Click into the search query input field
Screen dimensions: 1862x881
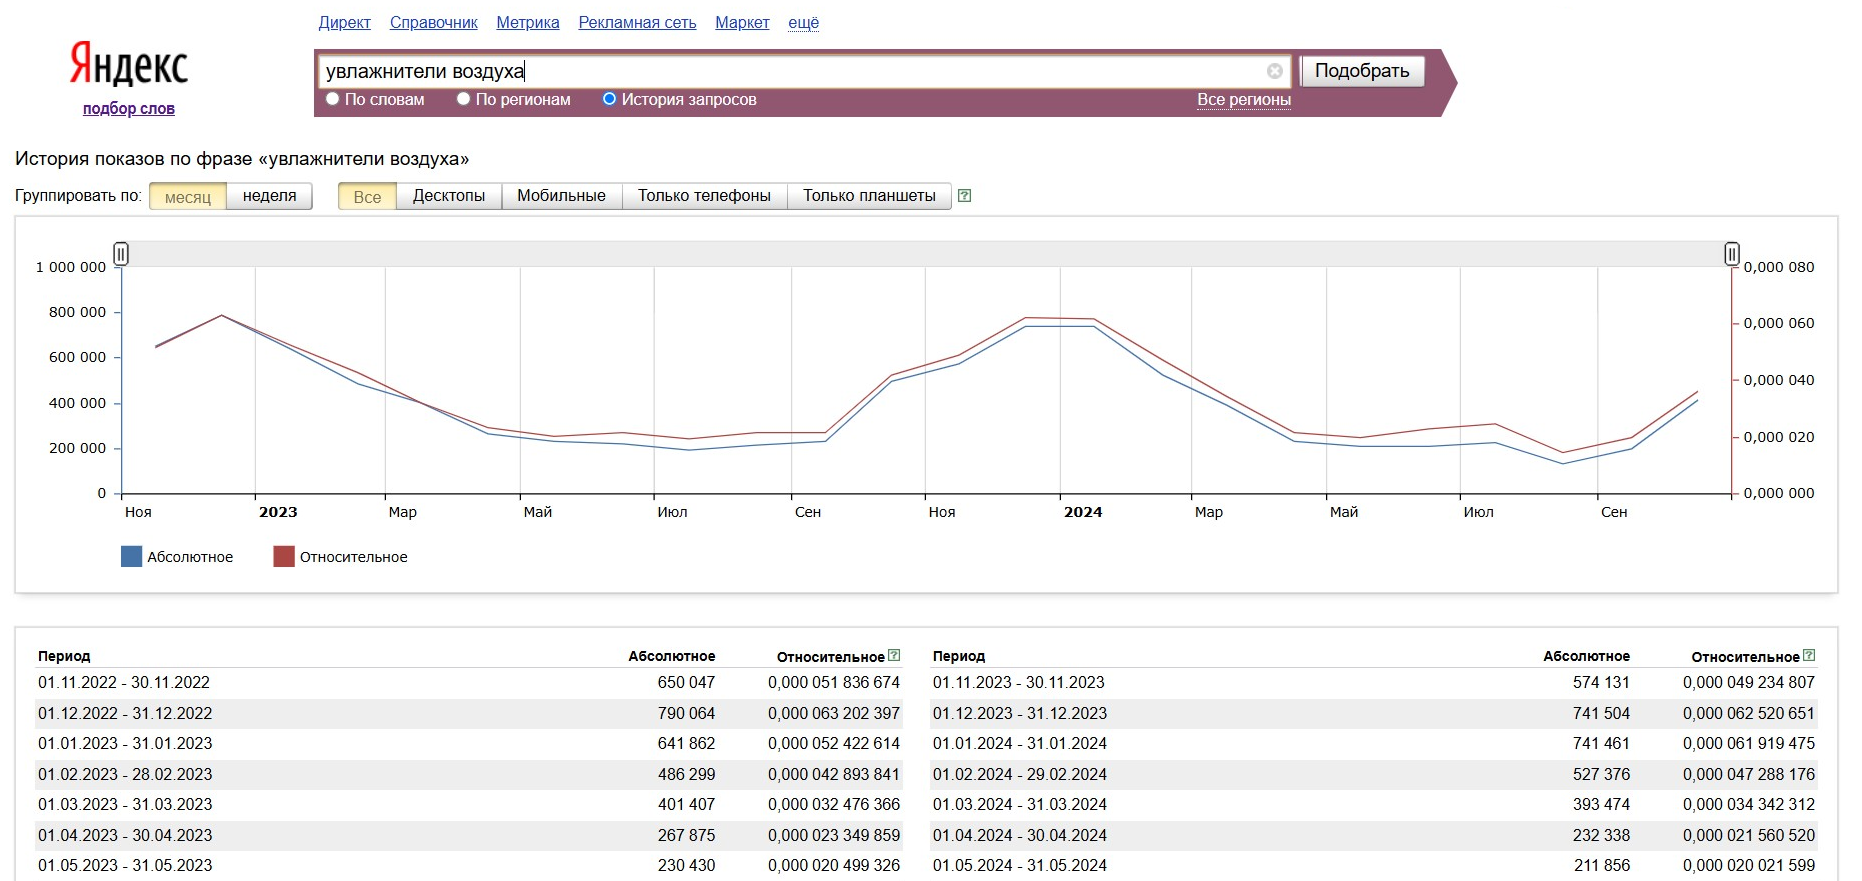tap(790, 71)
